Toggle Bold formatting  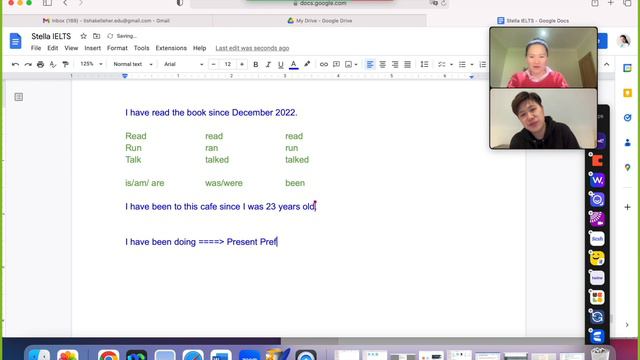(x=256, y=64)
